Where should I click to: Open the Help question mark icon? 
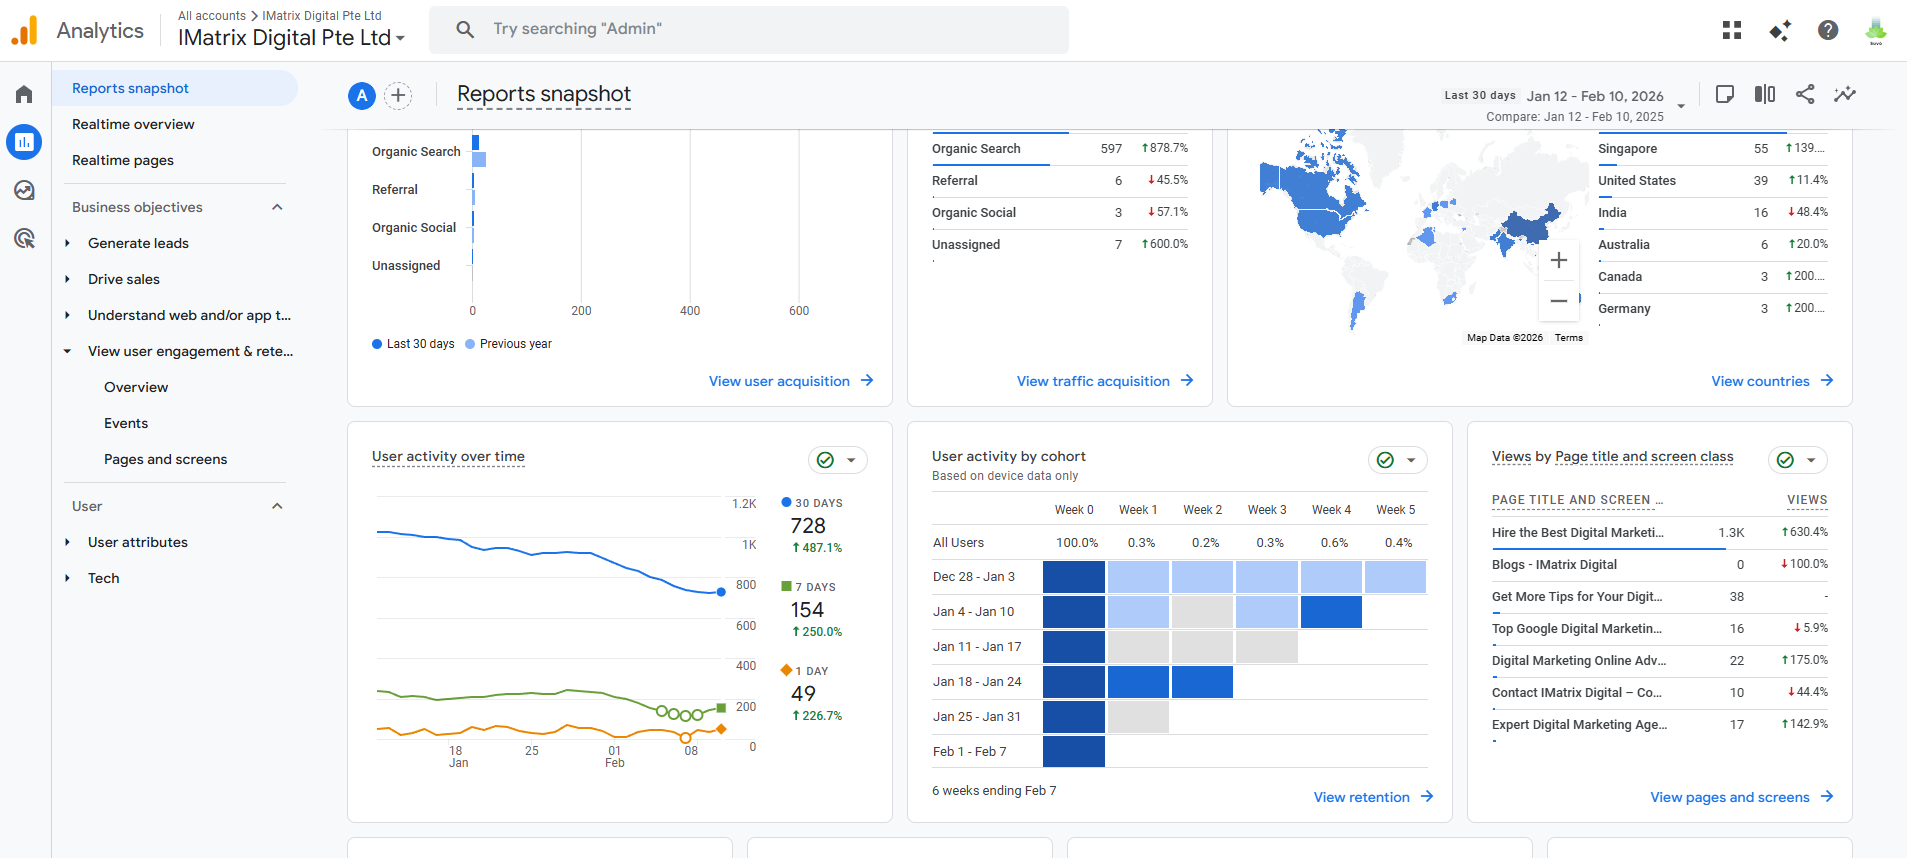[x=1828, y=30]
